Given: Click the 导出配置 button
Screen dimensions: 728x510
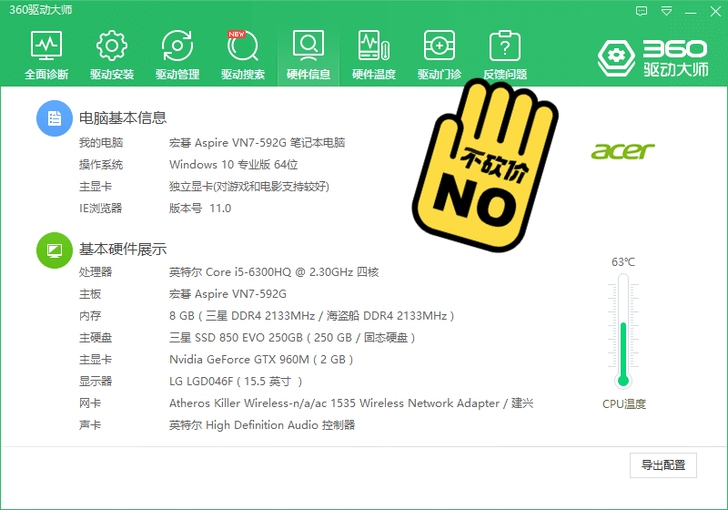Looking at the screenshot, I should click(663, 465).
